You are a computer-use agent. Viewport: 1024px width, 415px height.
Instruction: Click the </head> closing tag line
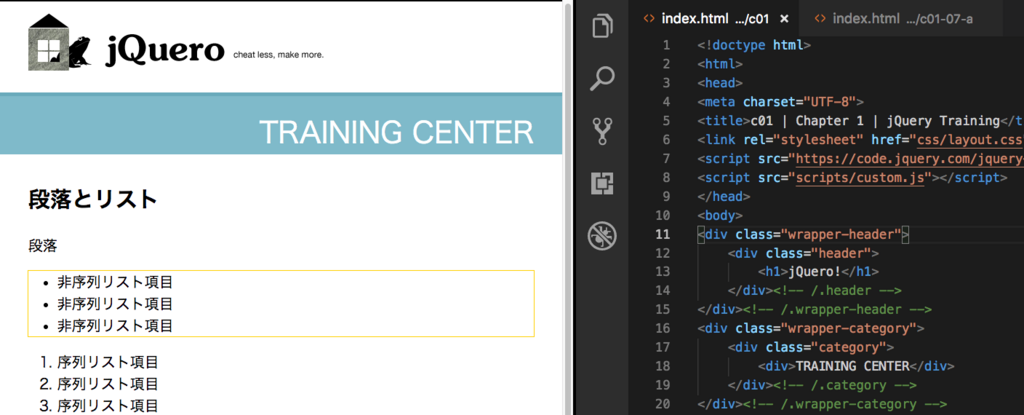point(724,197)
